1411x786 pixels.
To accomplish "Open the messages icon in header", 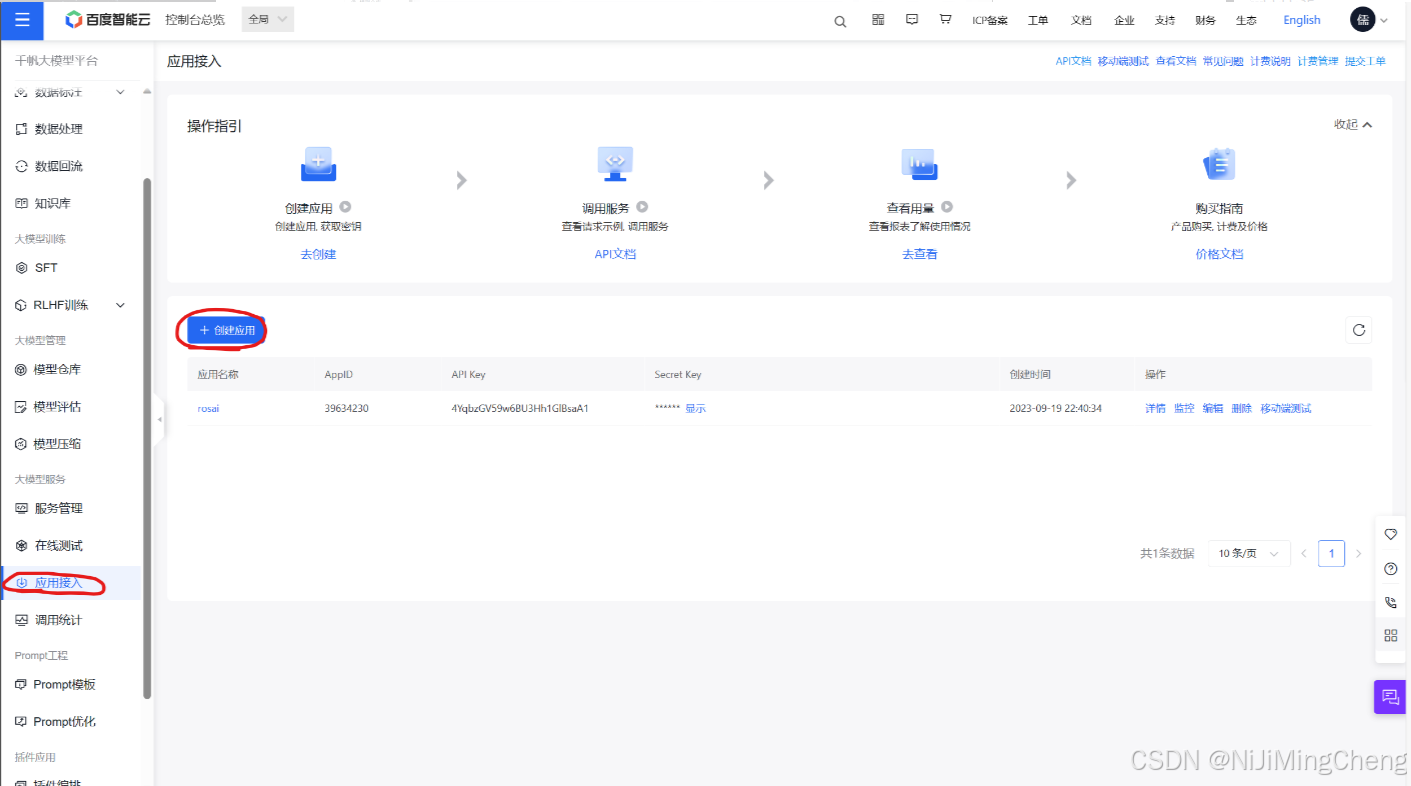I will [x=912, y=20].
